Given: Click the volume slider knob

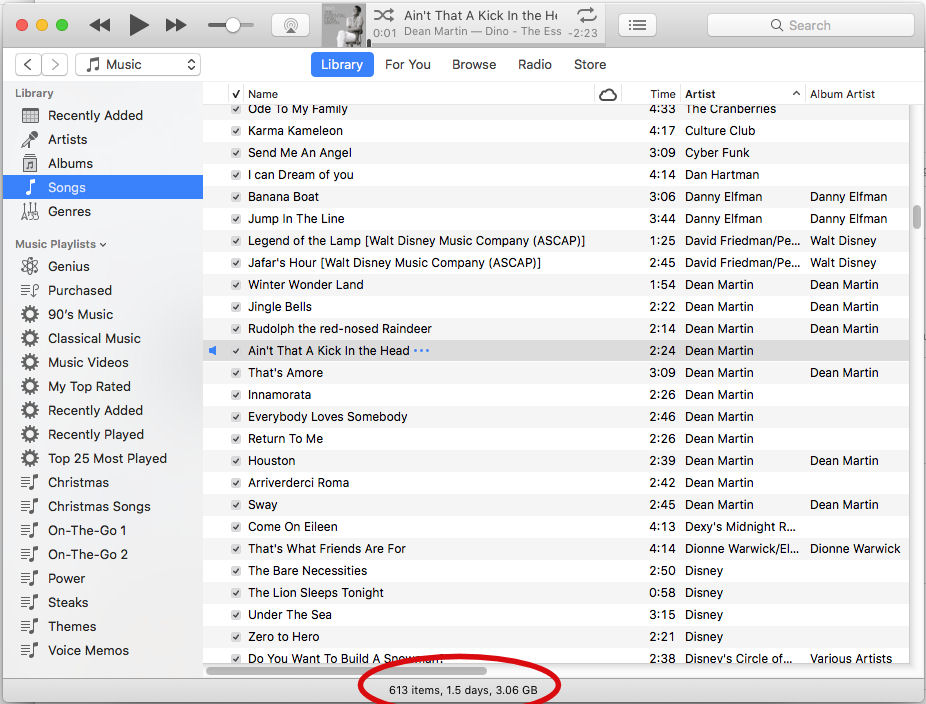Looking at the screenshot, I should pos(233,25).
